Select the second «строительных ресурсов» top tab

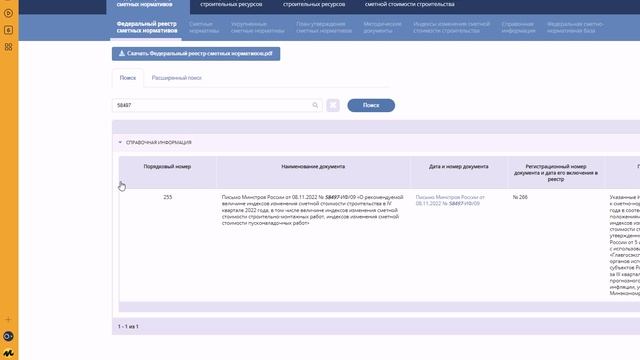click(x=314, y=4)
